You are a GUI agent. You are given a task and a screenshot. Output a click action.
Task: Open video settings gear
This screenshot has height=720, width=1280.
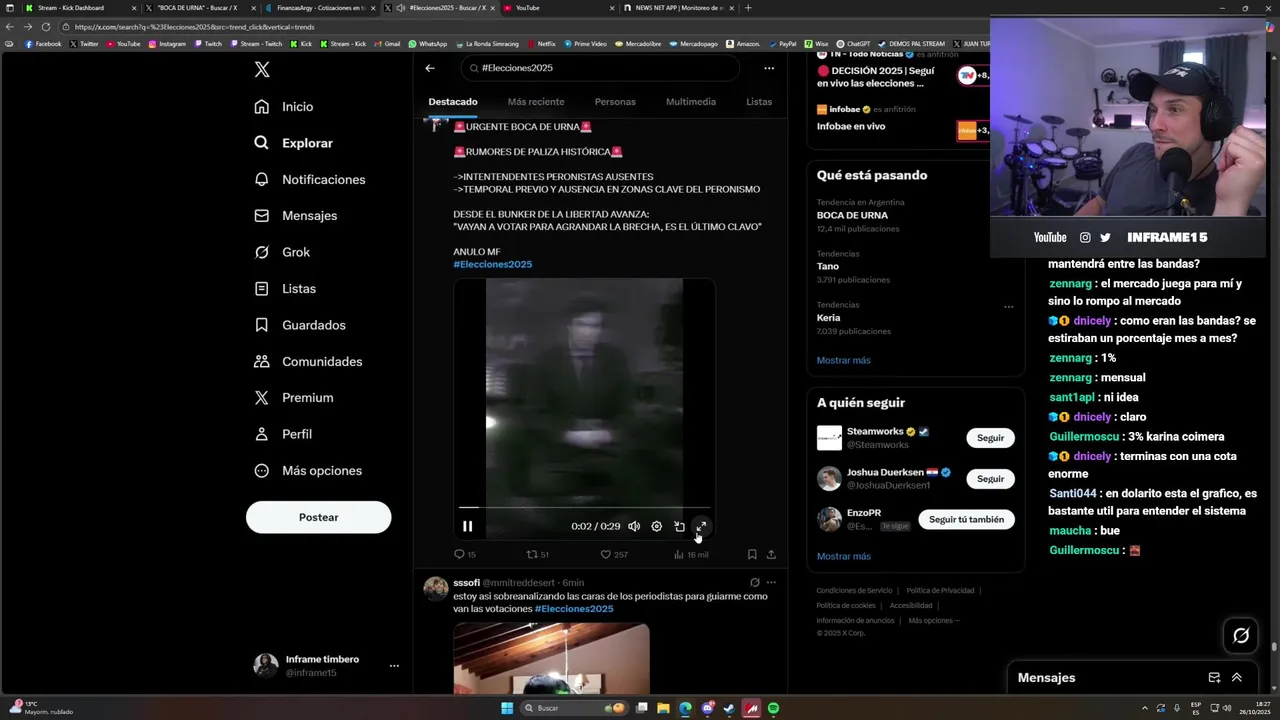[657, 527]
